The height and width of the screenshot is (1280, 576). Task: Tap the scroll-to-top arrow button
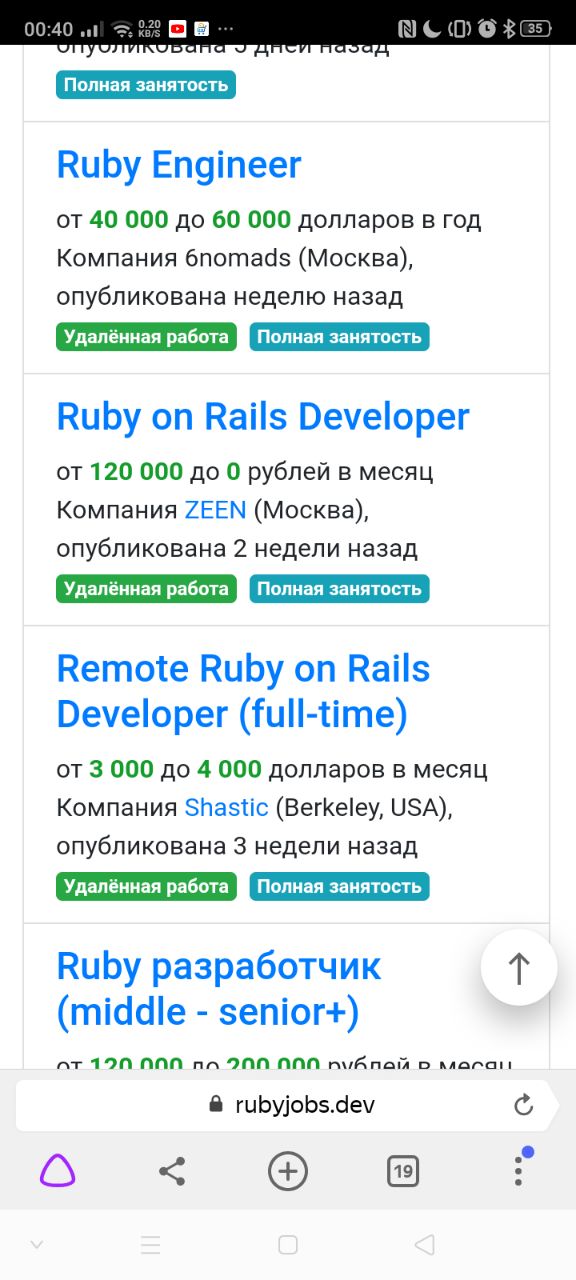(x=519, y=967)
